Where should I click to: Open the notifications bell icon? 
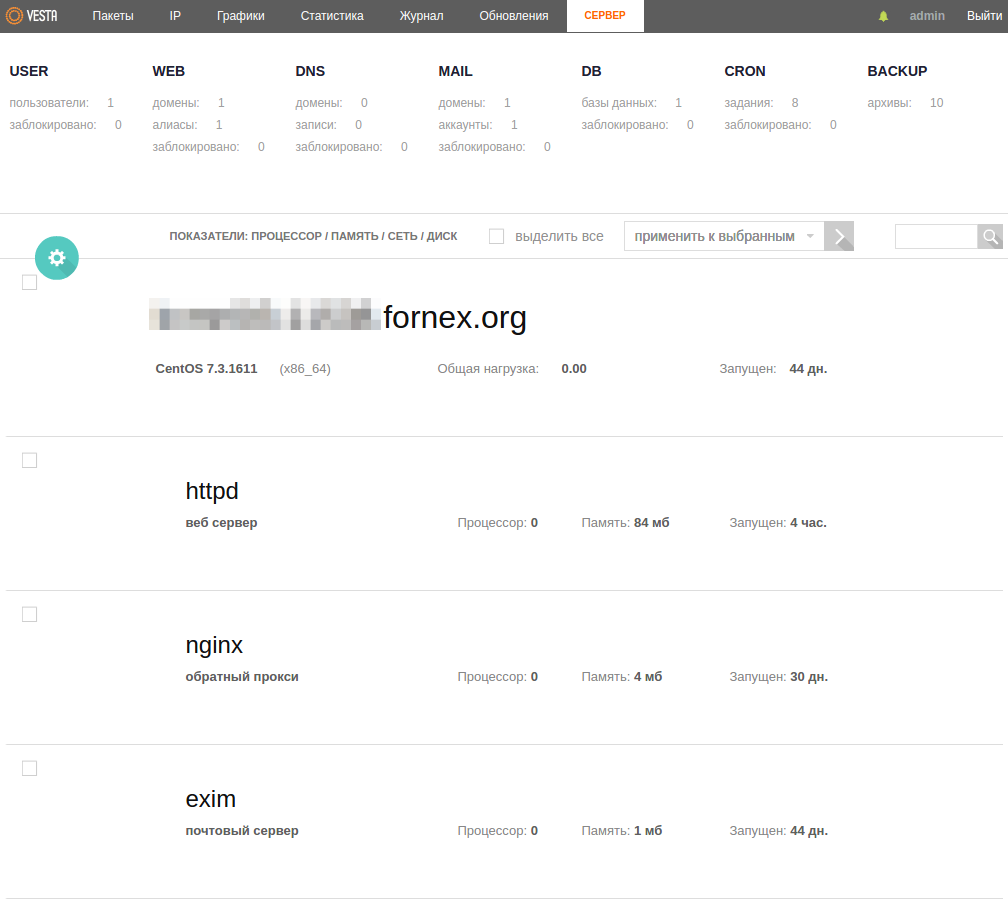coord(883,16)
